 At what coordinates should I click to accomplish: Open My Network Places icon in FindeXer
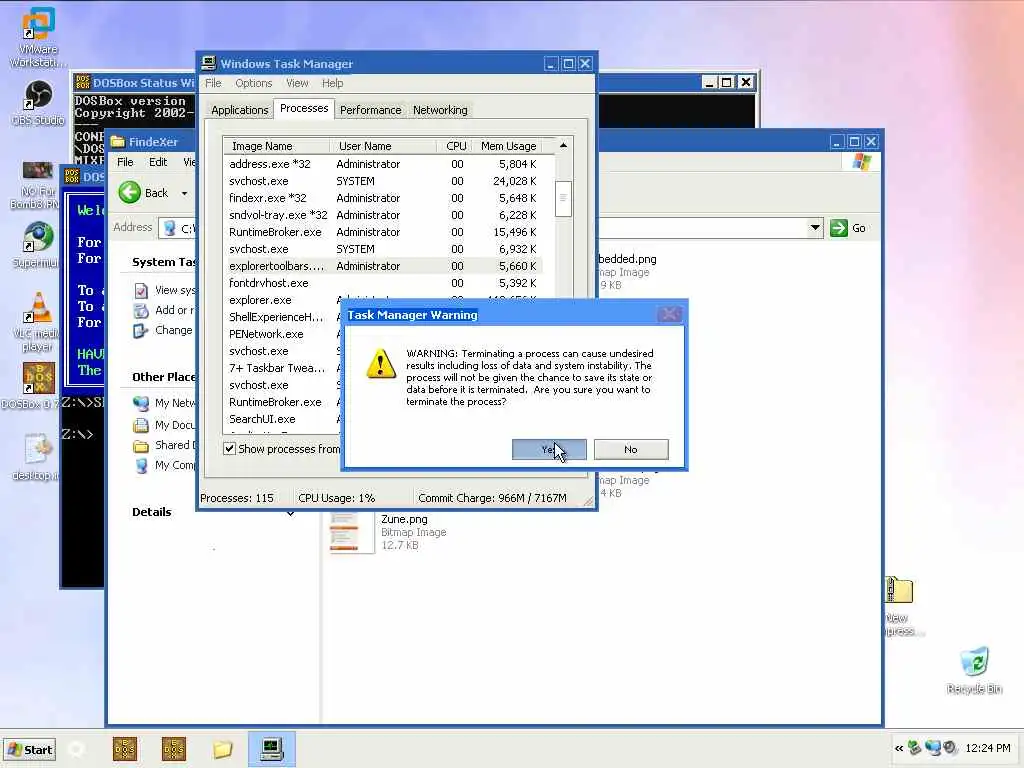coord(140,403)
